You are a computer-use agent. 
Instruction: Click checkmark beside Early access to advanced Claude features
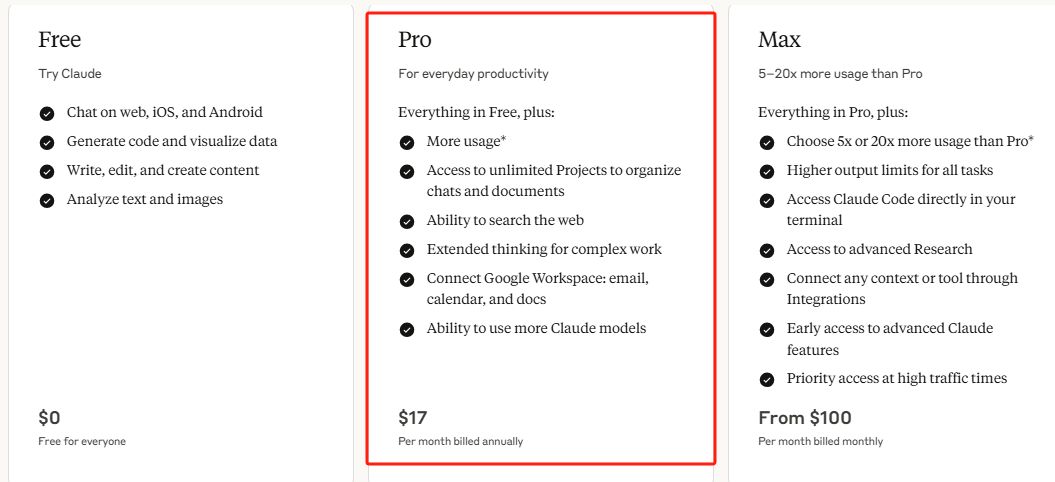click(x=766, y=330)
